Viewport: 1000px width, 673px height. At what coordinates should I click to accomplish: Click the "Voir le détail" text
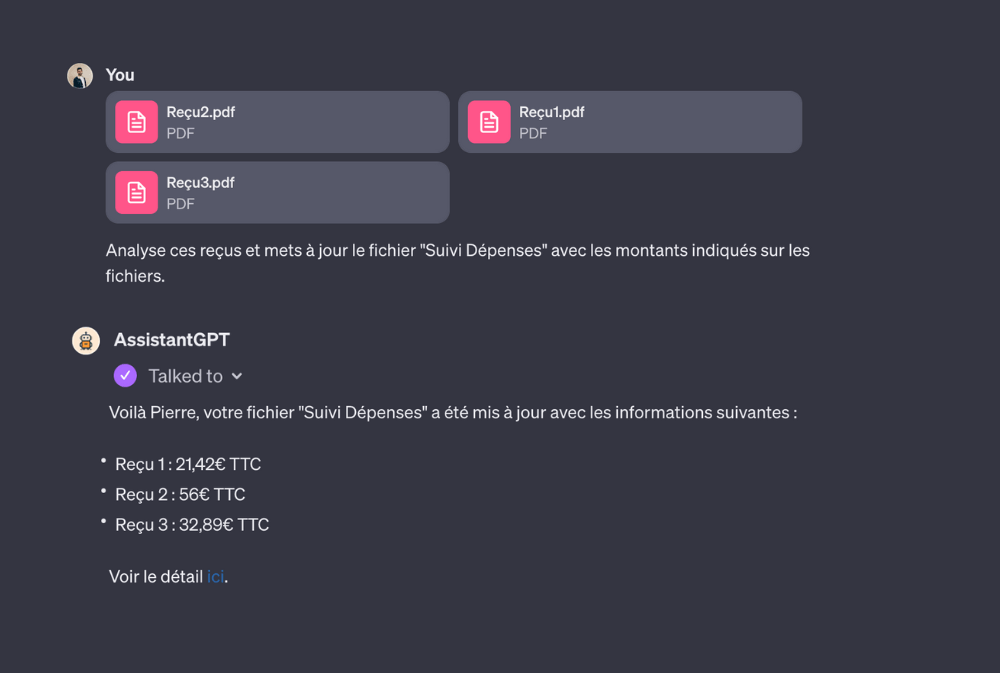[x=156, y=577]
